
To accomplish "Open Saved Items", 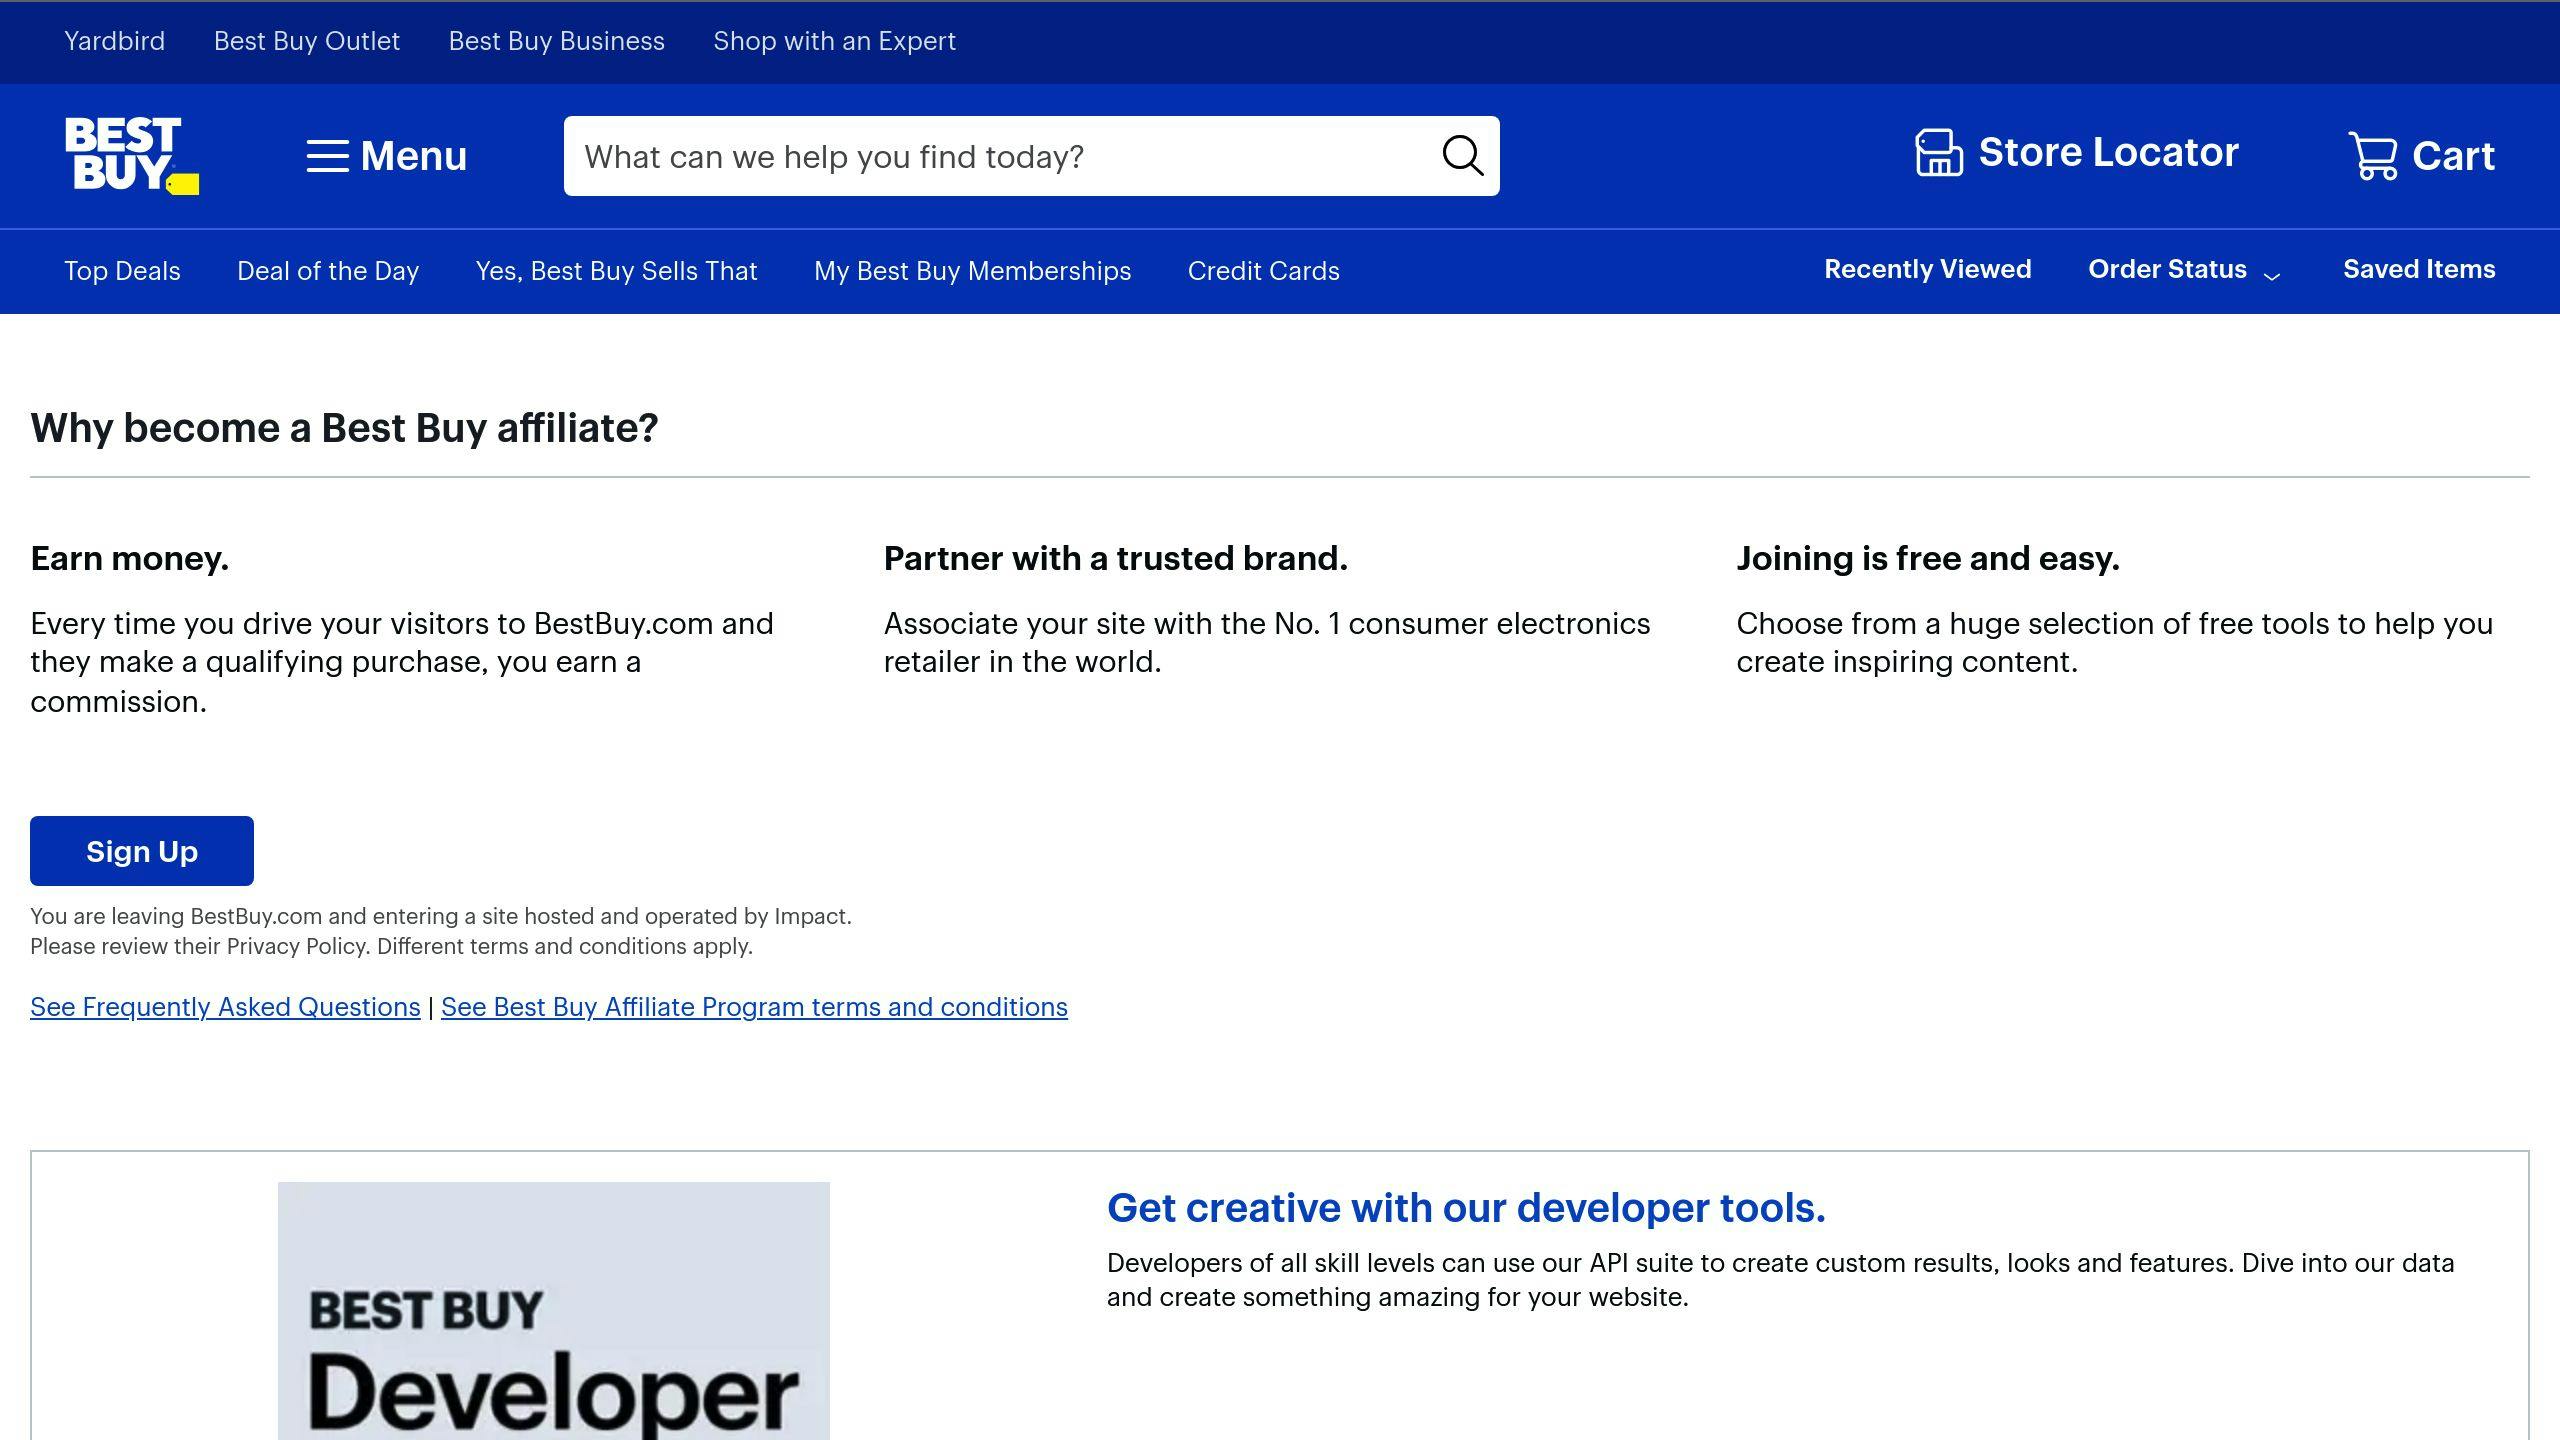I will [x=2419, y=269].
